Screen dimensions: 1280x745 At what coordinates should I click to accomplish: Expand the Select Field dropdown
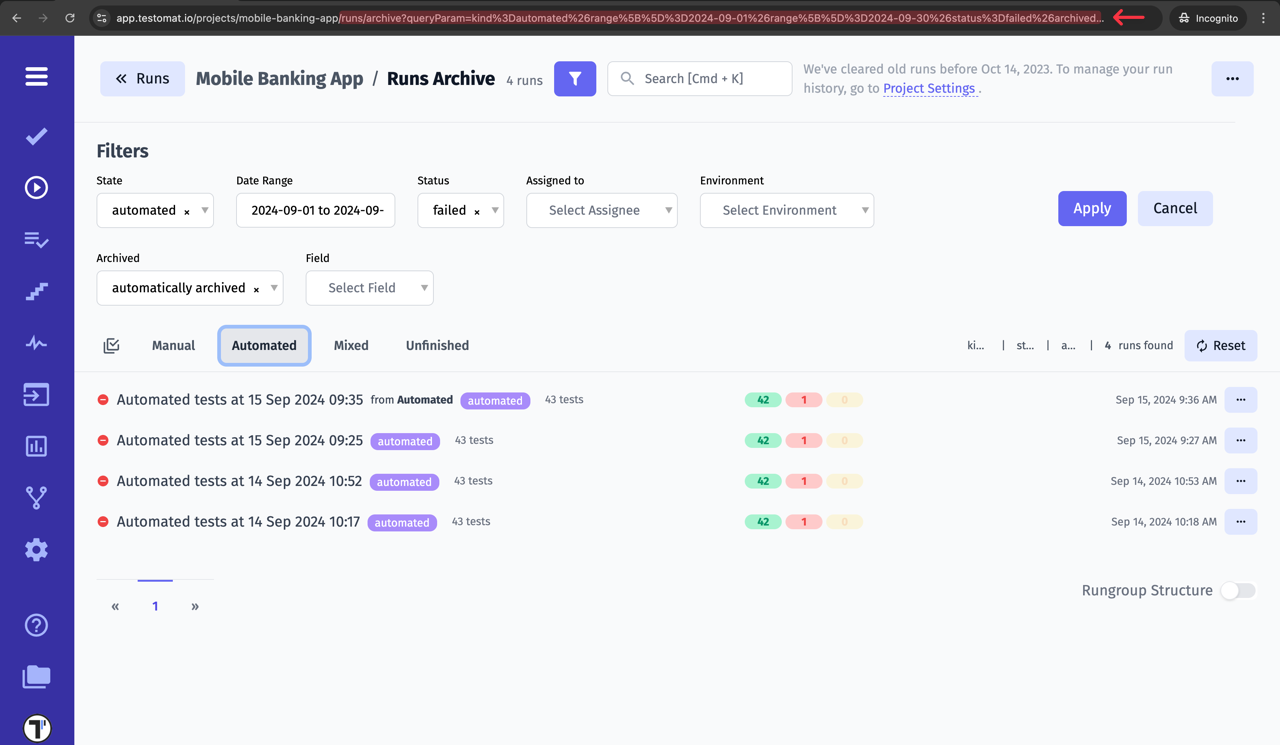point(369,288)
